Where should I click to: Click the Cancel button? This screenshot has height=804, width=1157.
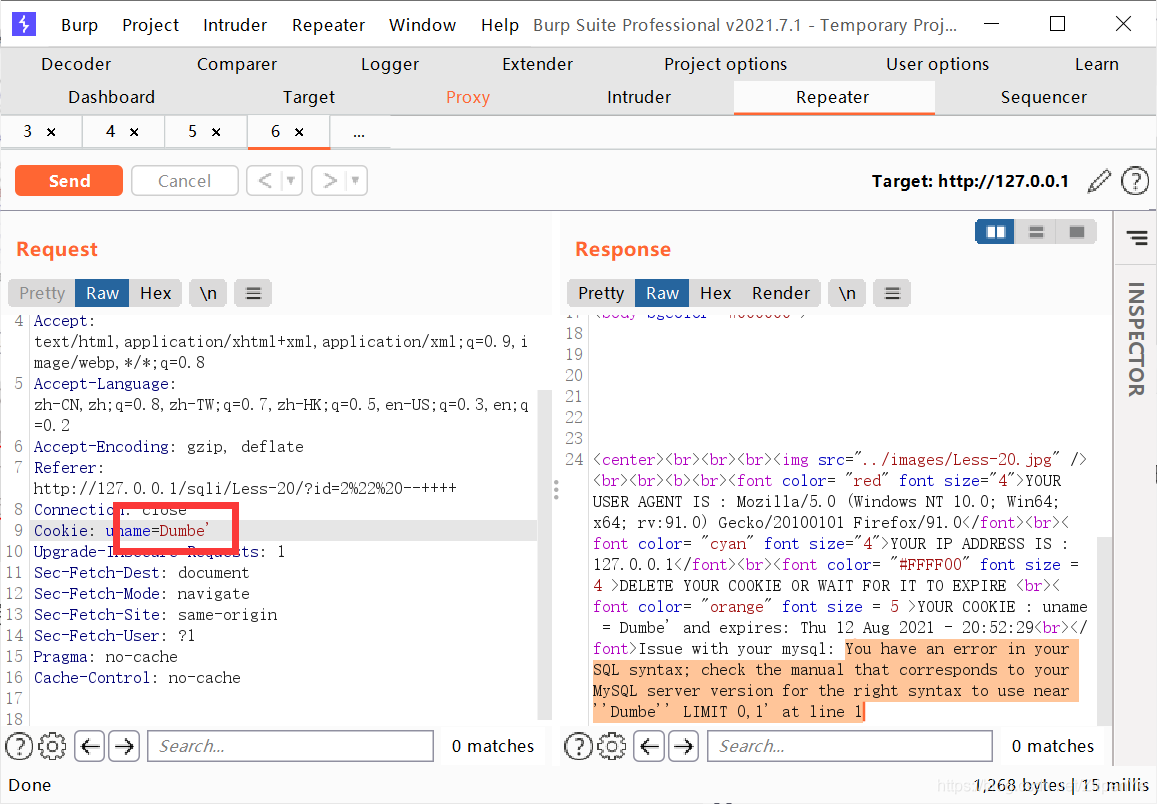tap(184, 181)
